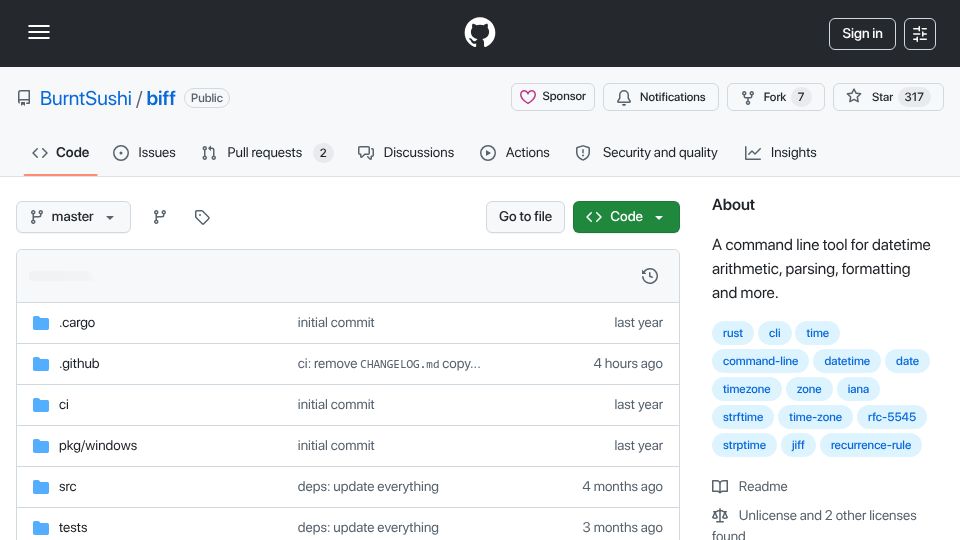Fork the biff repository

(x=776, y=97)
